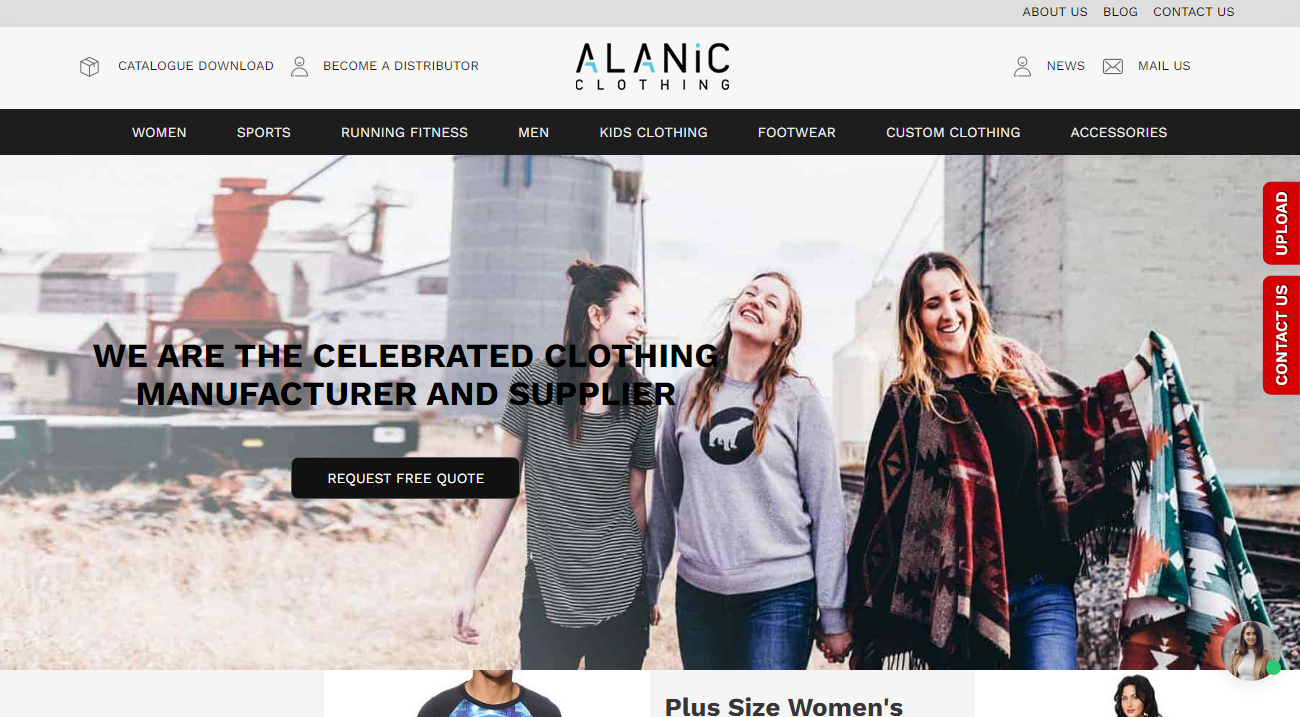Open the Footwear menu item
1300x717 pixels.
796,132
